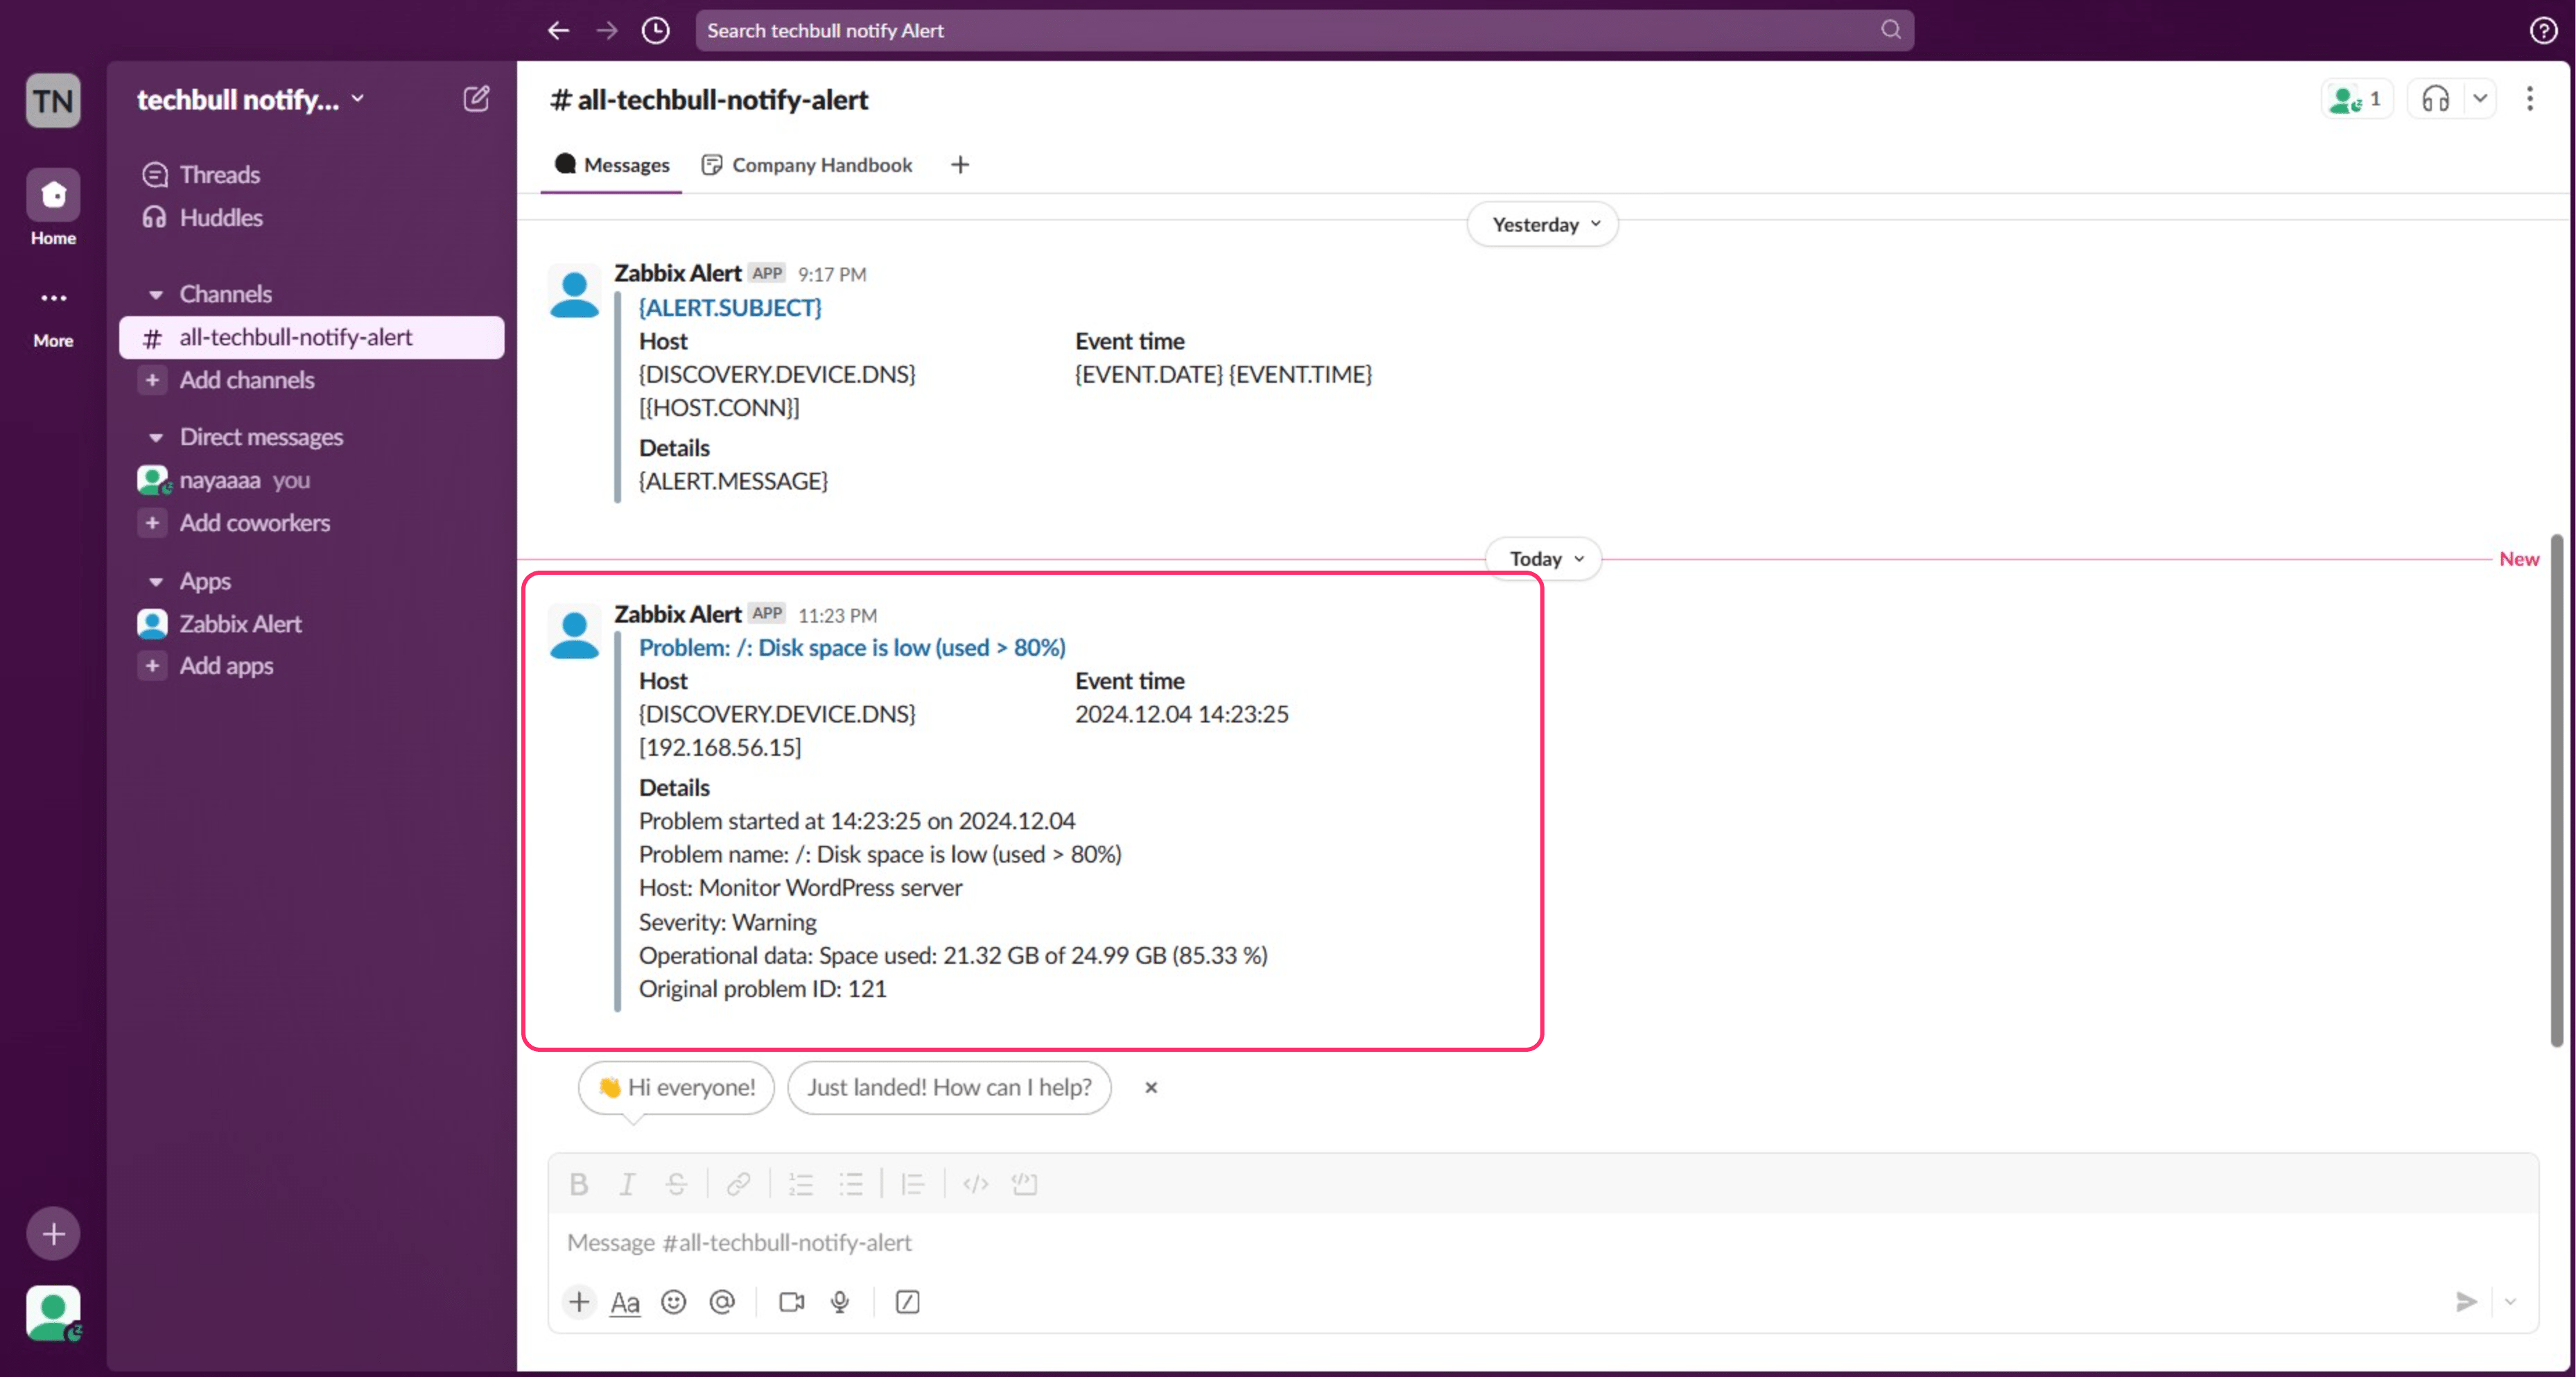Expand the techbull notify workspace menu
The image size is (2576, 1377).
[250, 99]
